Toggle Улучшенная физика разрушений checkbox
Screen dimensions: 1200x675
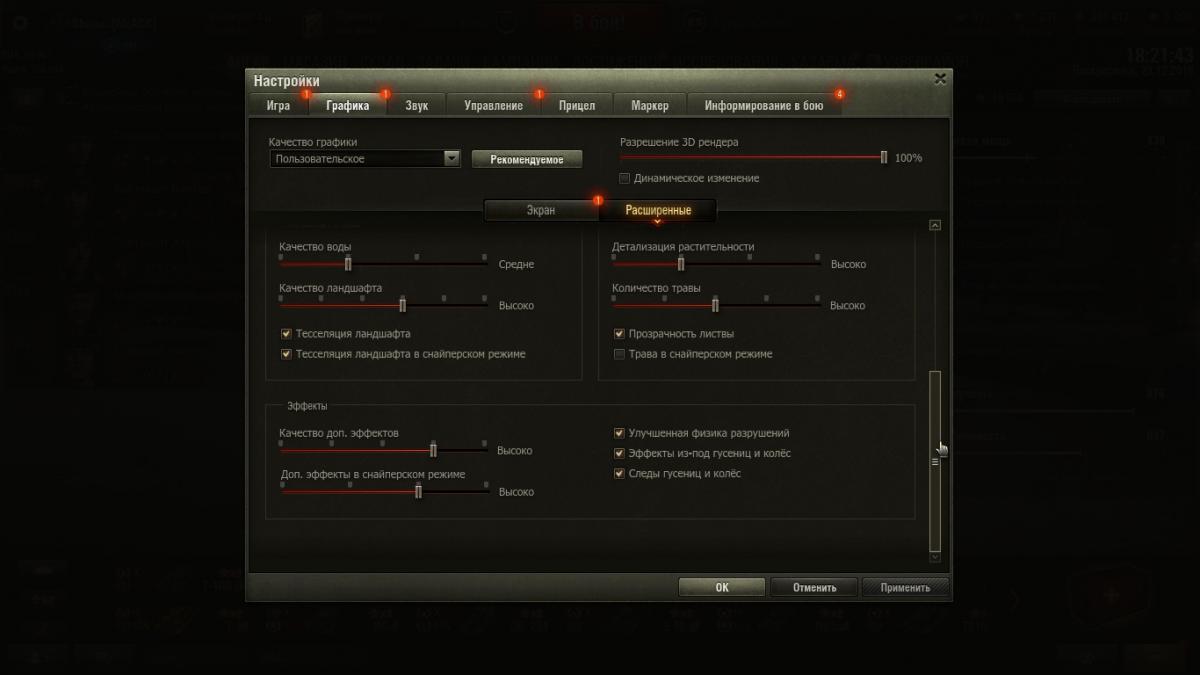620,434
